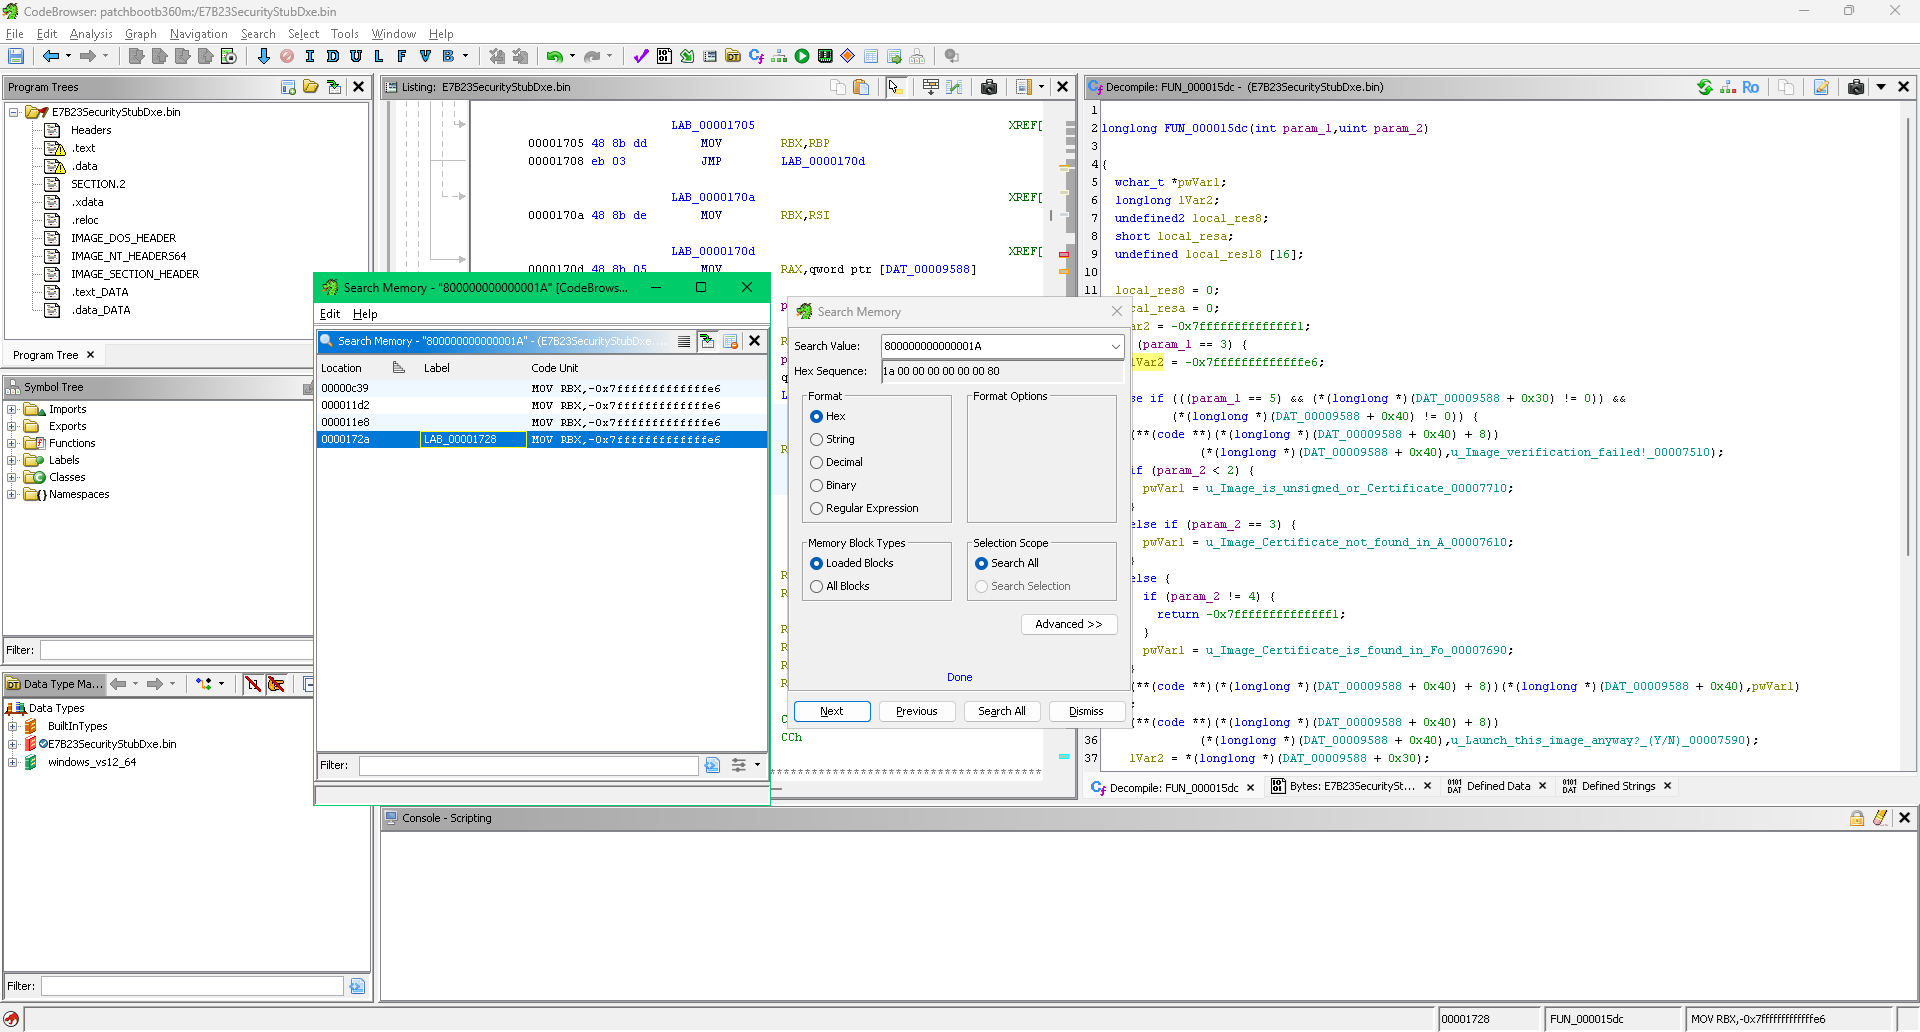
Task: Collapse E7B23SecurityStubDxe.bin program tree root
Action: click(x=14, y=112)
